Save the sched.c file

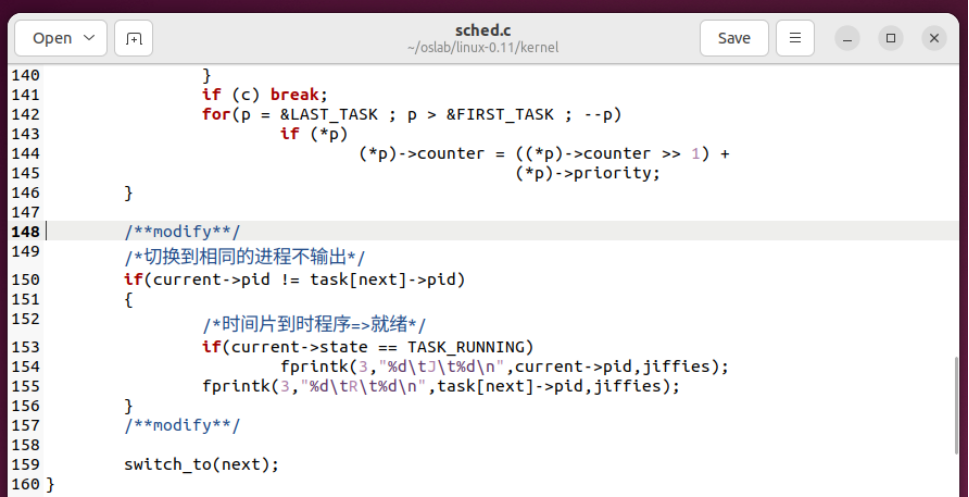[x=734, y=38]
